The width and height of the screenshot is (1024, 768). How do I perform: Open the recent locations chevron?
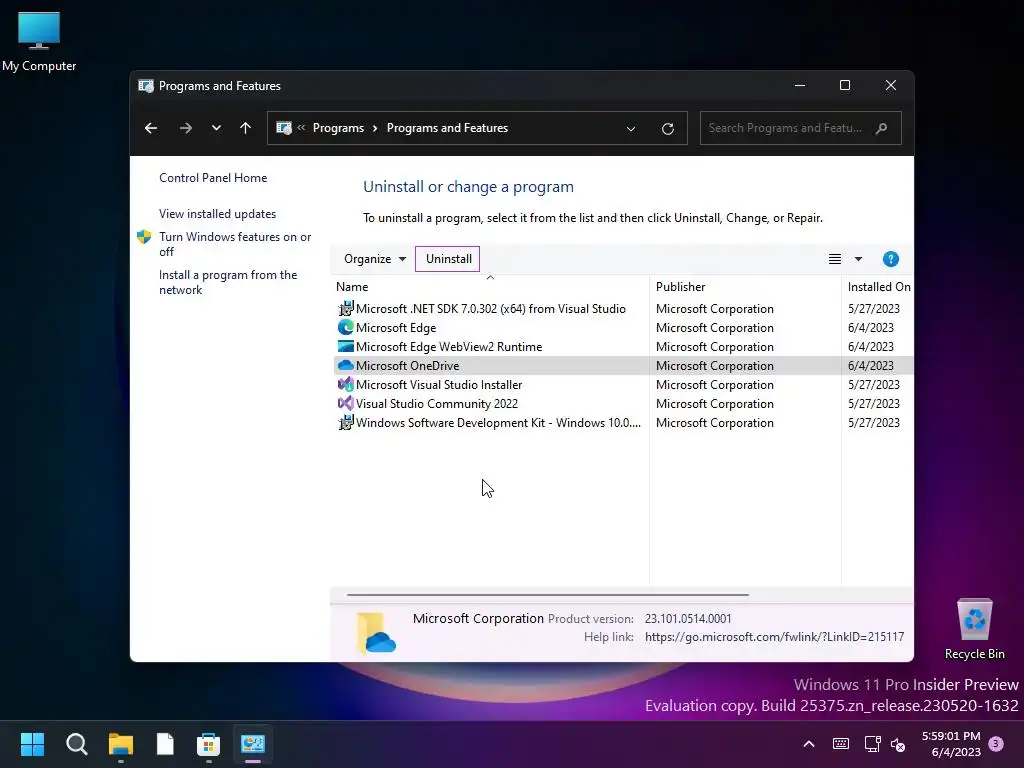[x=216, y=128]
